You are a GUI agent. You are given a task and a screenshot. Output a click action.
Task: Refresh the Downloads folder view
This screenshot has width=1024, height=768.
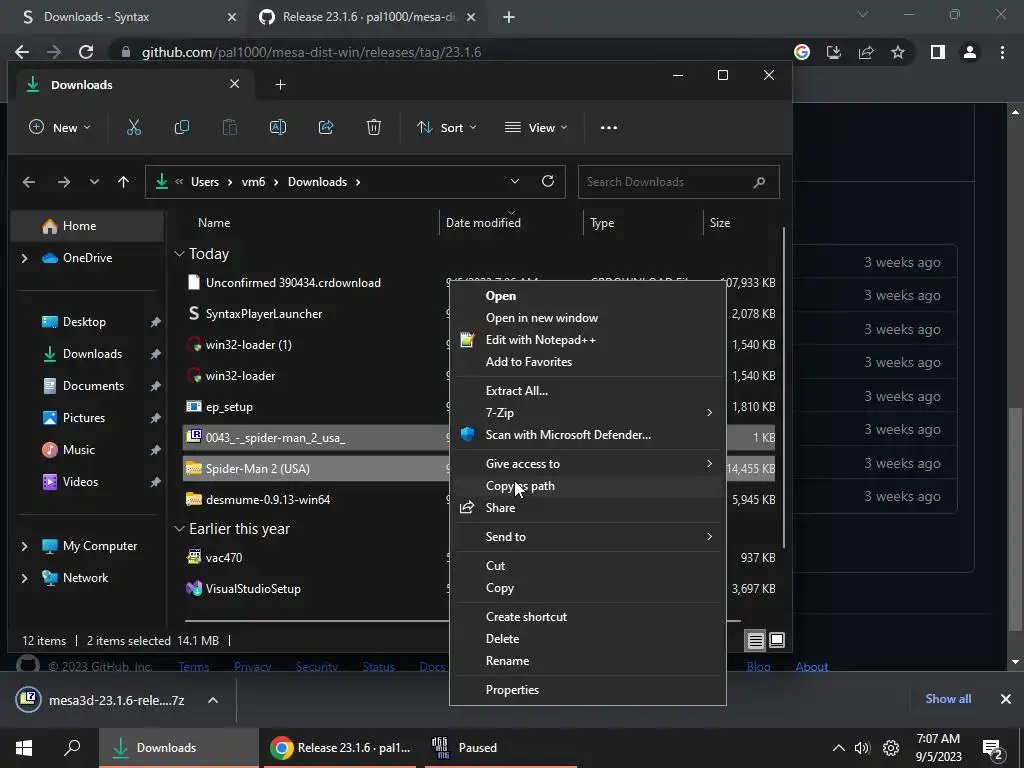pos(548,181)
